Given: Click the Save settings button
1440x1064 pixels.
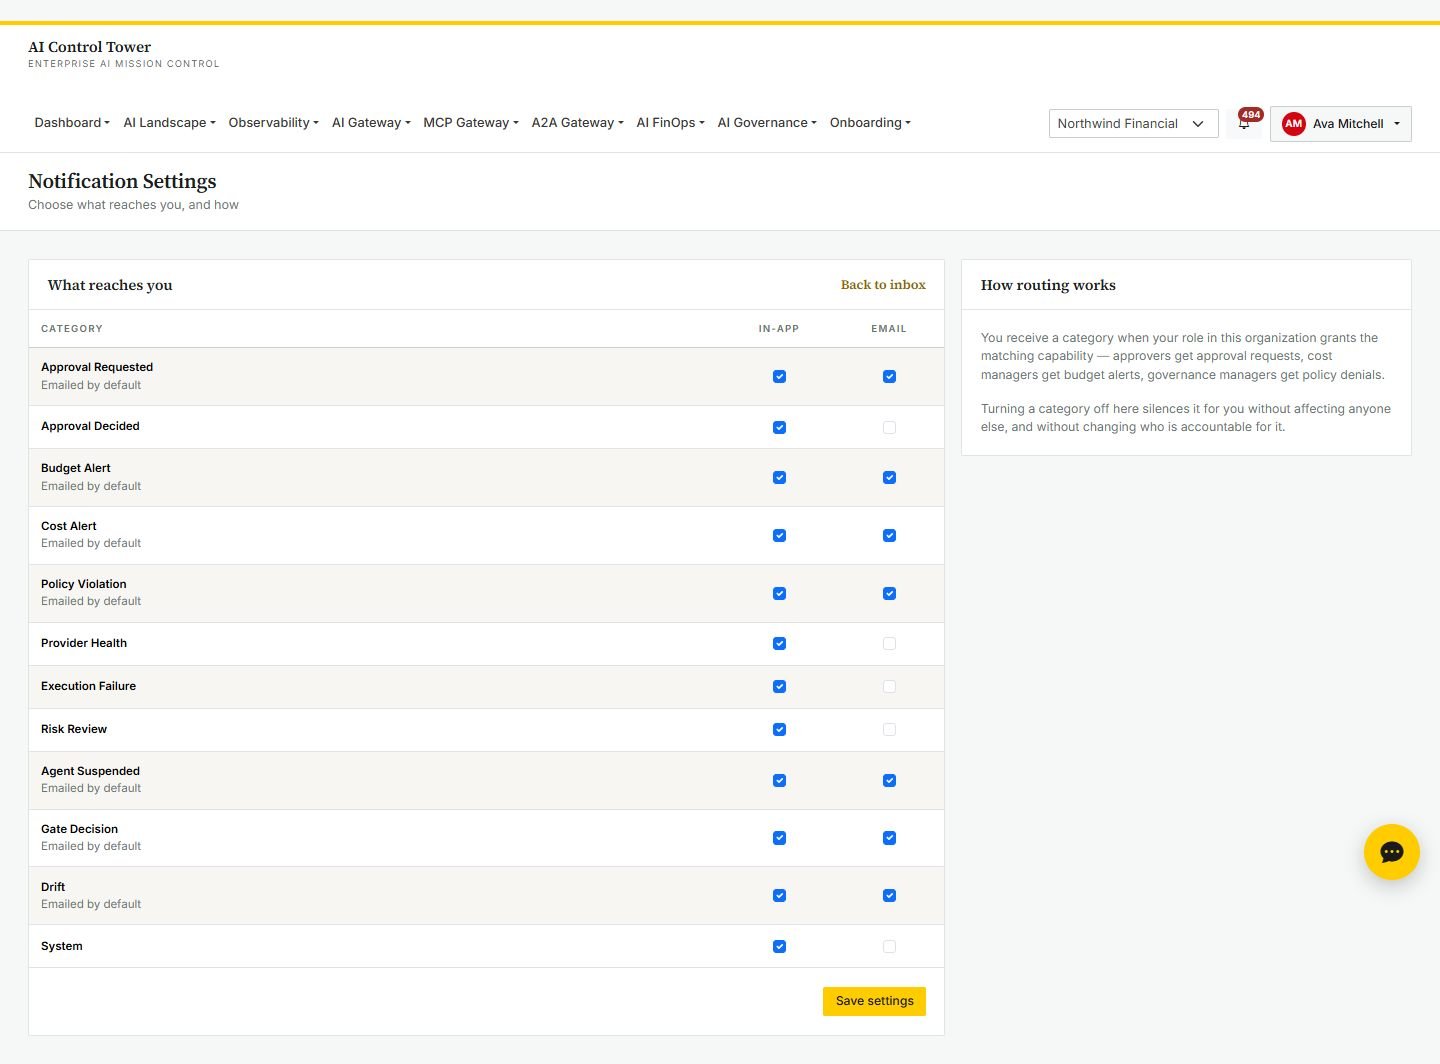Looking at the screenshot, I should [874, 1001].
